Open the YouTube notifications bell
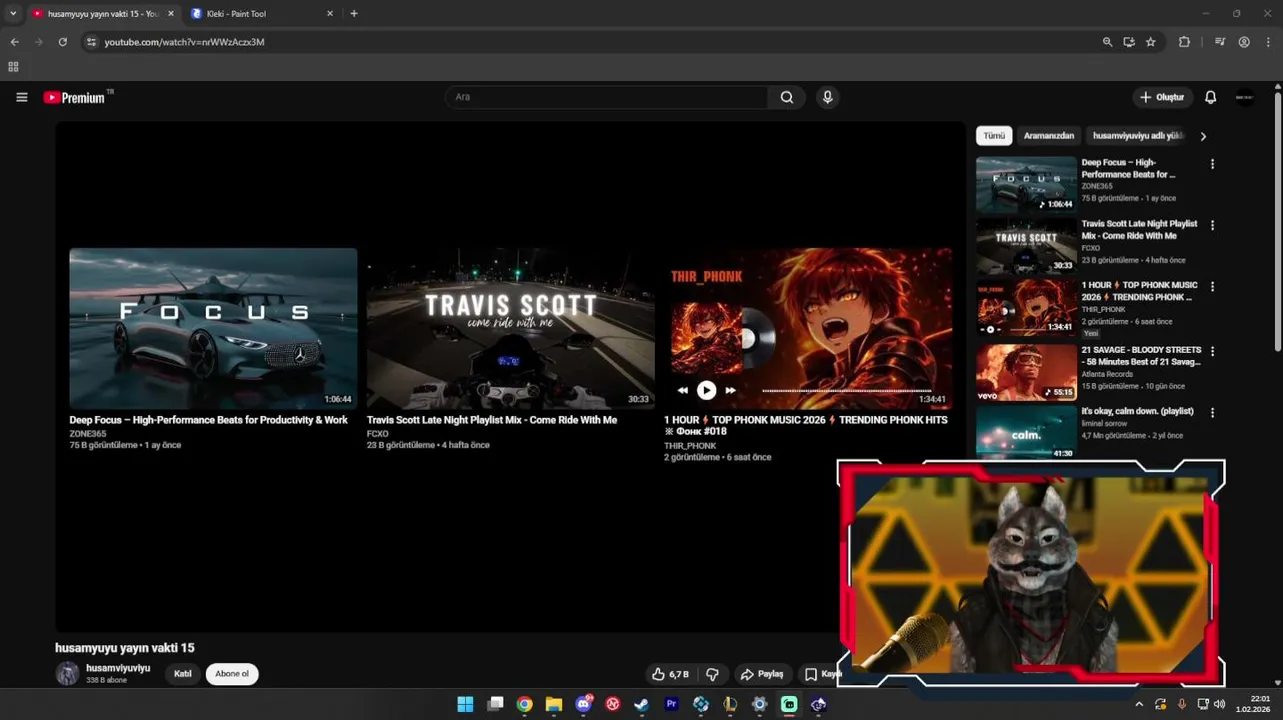 click(x=1210, y=97)
